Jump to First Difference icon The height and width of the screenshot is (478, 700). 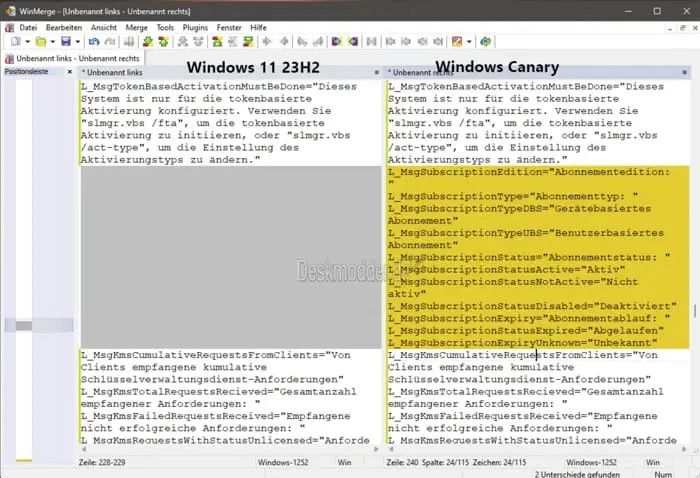217,42
